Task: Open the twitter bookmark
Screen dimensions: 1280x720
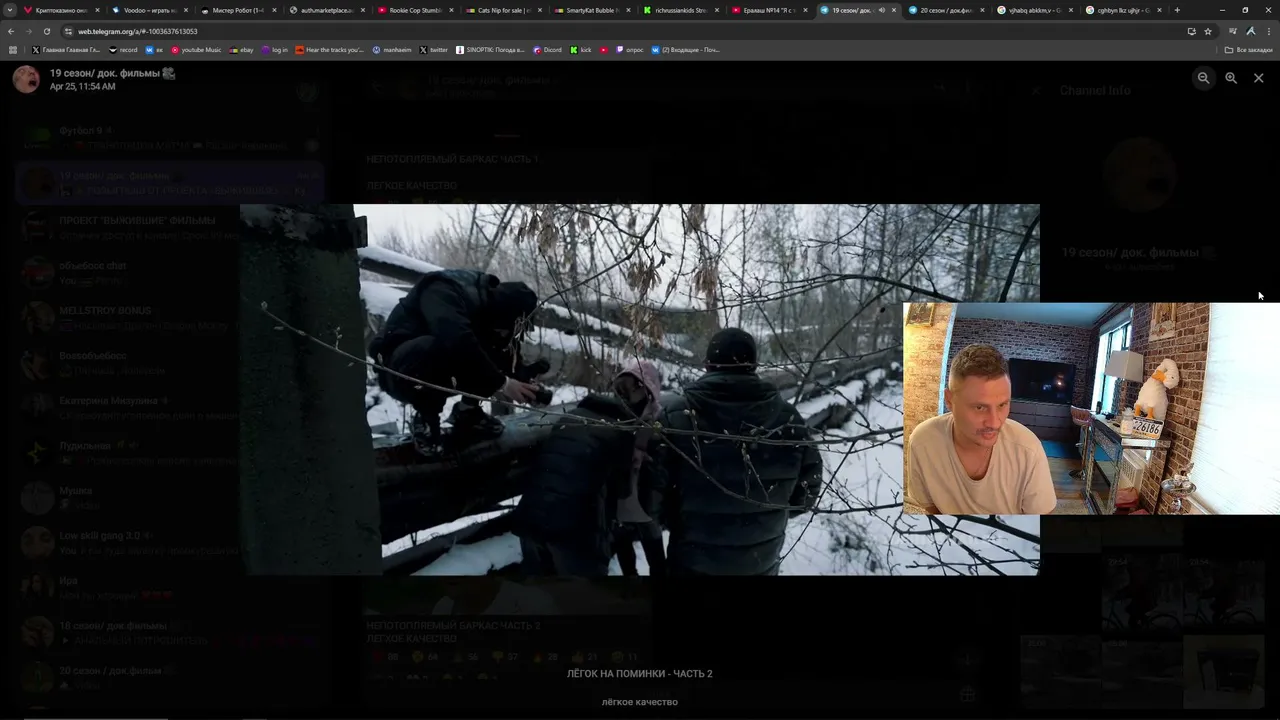Action: tap(434, 49)
